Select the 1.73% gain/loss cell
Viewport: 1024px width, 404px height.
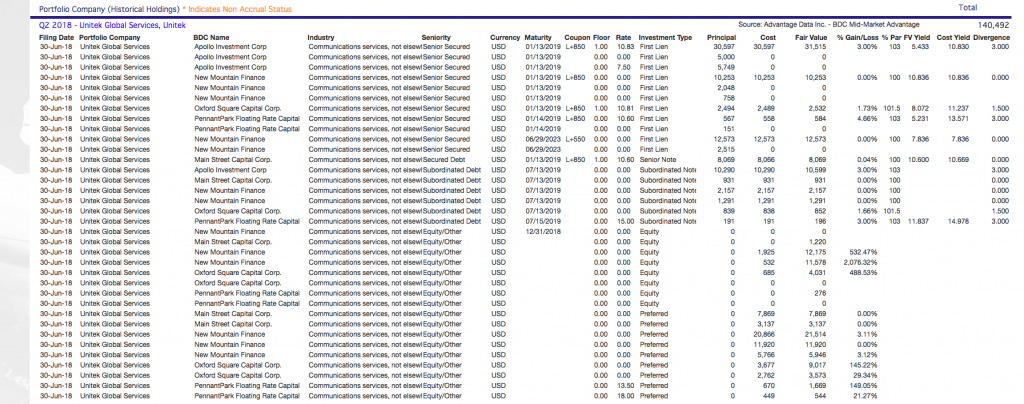[866, 108]
